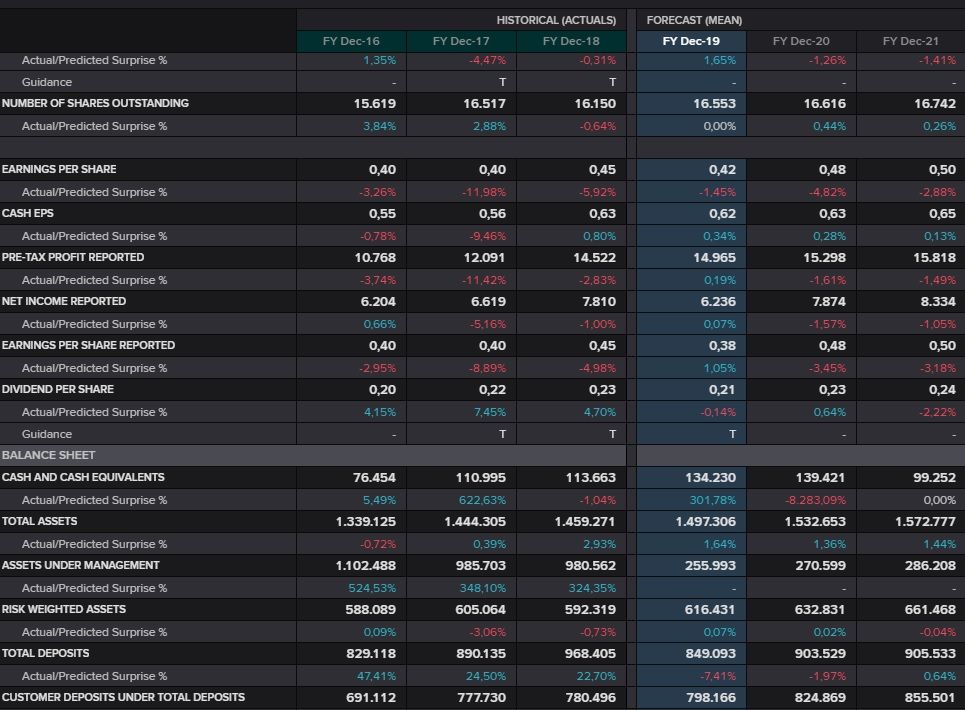Click the top Guidance T marker for FY Dec-18
This screenshot has height=710, width=965.
(612, 82)
